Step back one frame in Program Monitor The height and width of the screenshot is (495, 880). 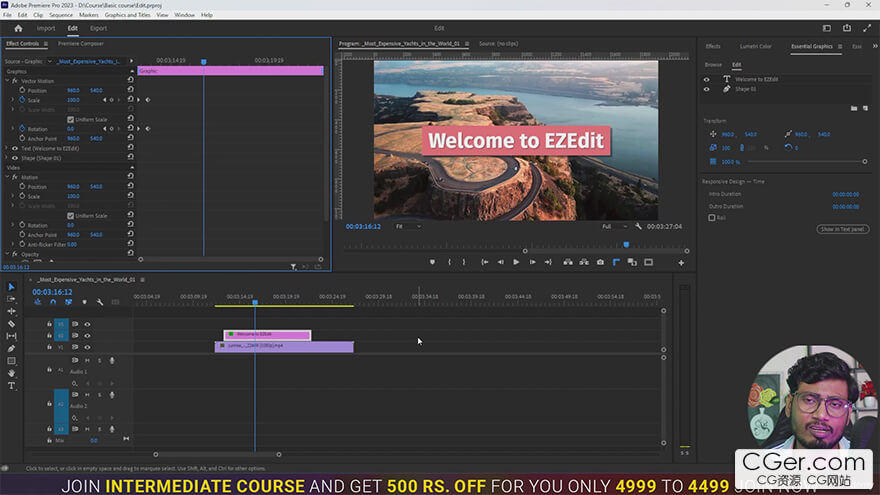[x=500, y=262]
